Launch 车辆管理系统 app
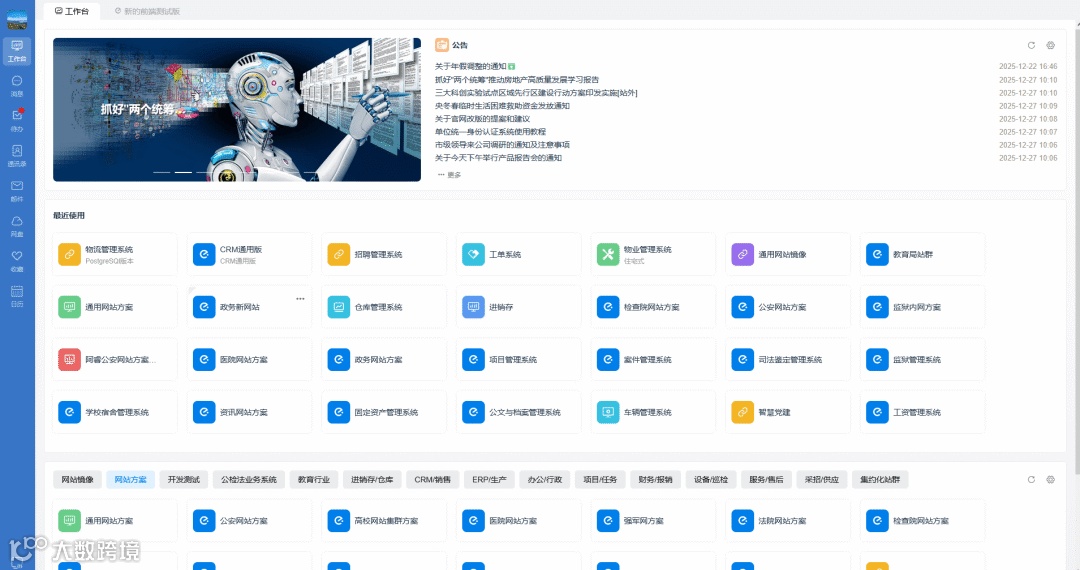 [653, 412]
